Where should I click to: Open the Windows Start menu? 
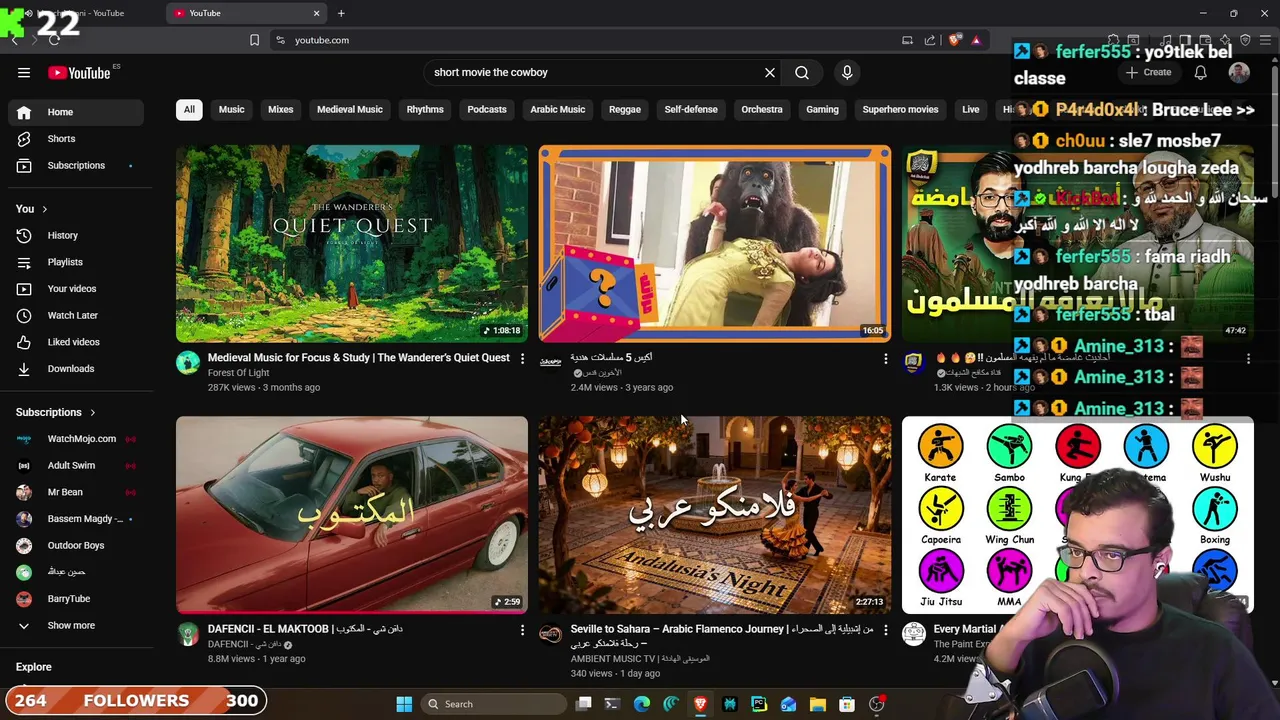404,704
